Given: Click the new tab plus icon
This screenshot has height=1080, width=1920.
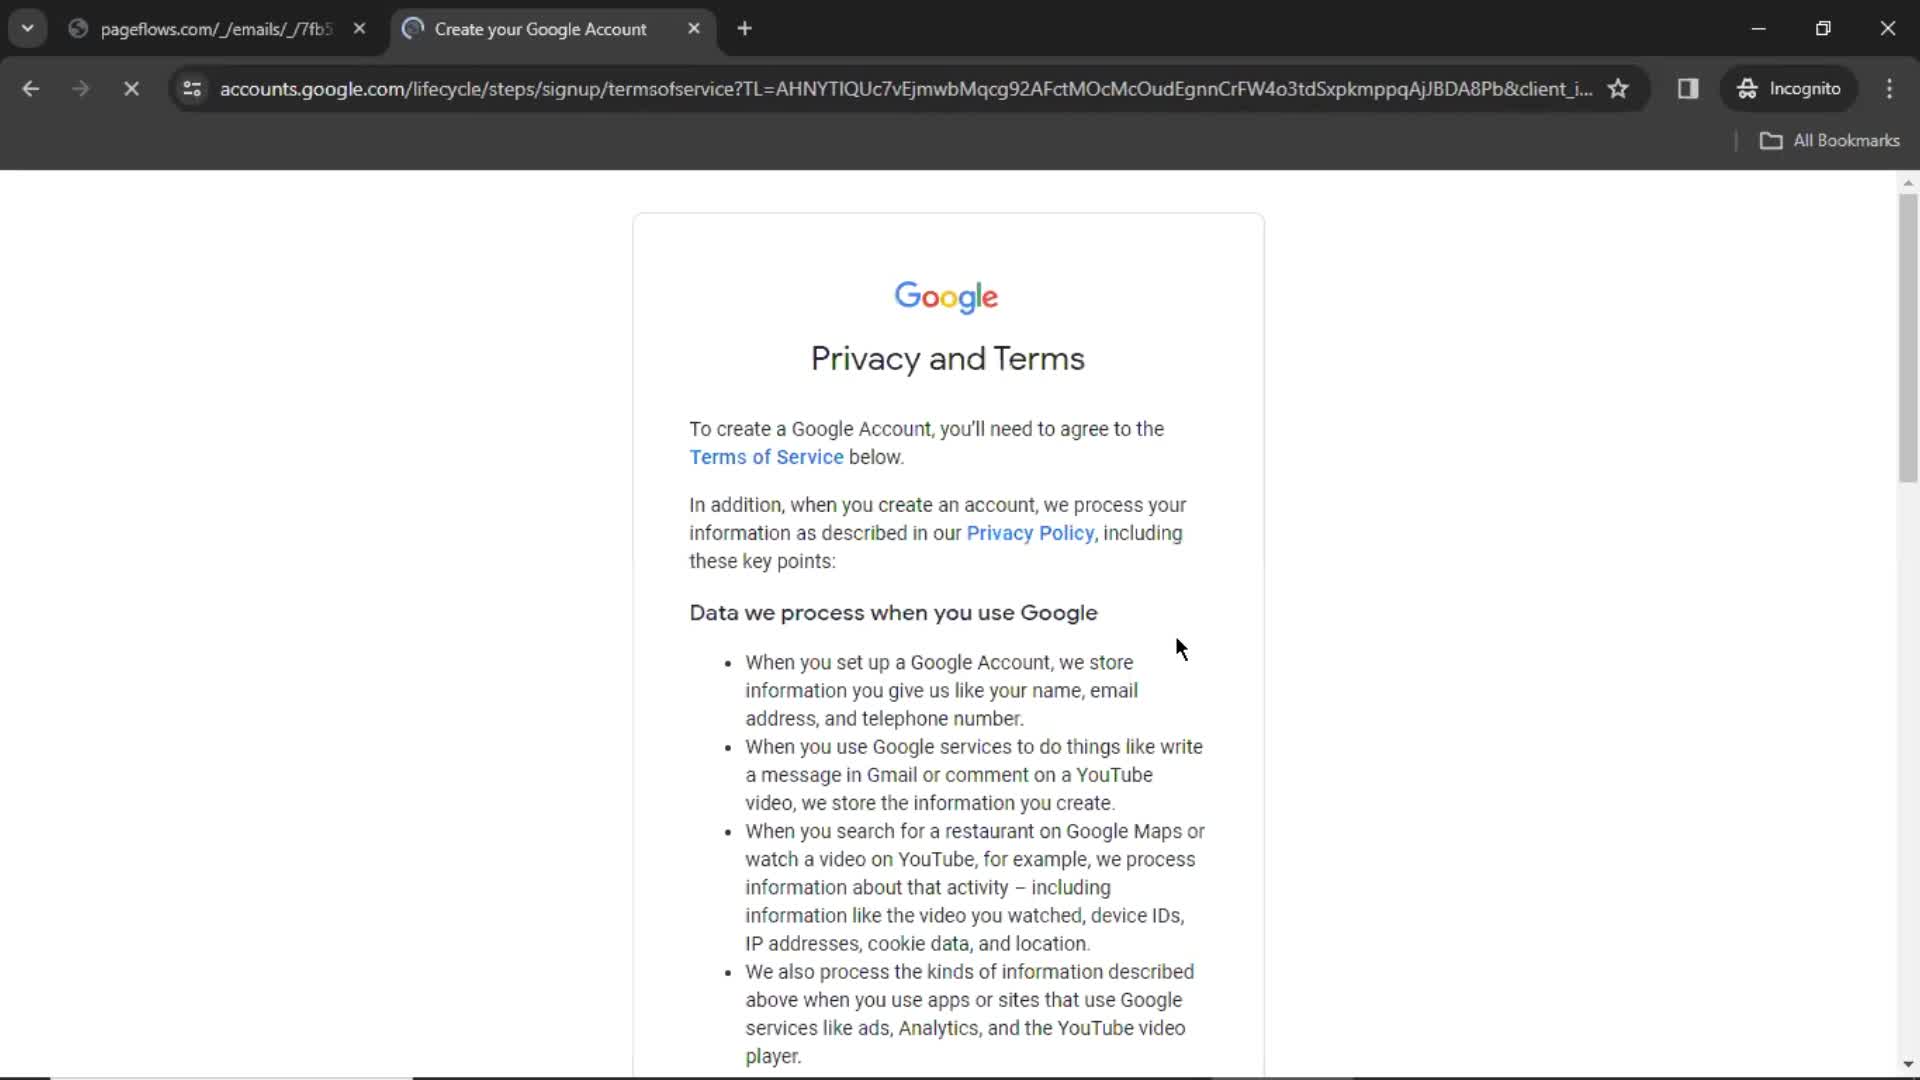Looking at the screenshot, I should (x=745, y=29).
